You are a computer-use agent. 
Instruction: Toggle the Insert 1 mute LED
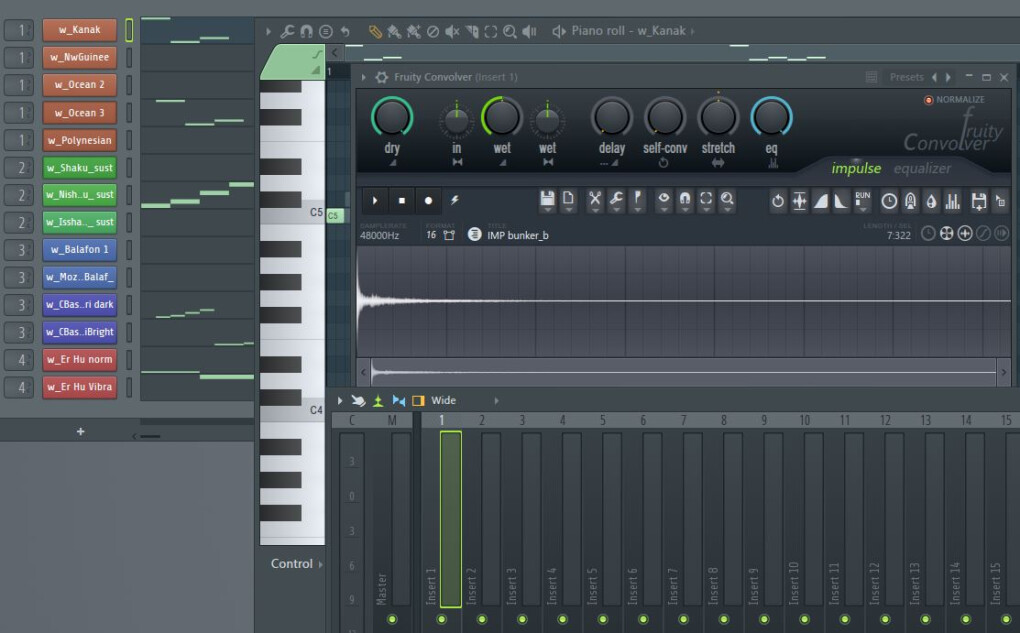[x=441, y=619]
